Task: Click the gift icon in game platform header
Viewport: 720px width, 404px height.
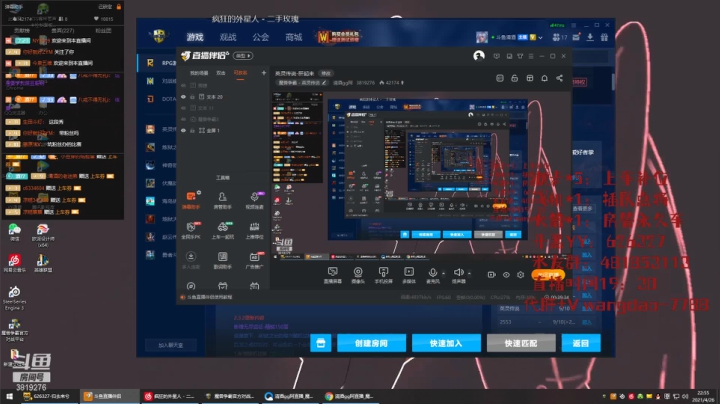Action: click(604, 37)
